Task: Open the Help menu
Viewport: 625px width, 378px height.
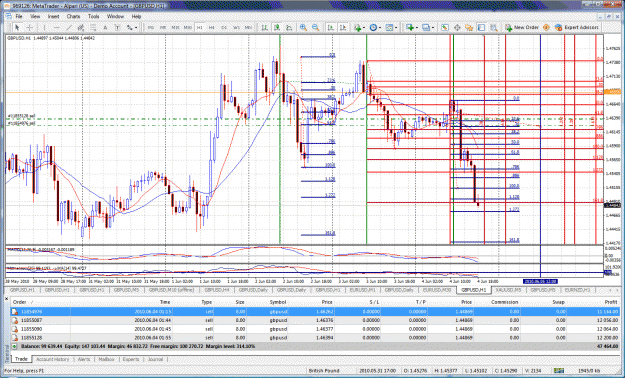Action: [x=136, y=16]
